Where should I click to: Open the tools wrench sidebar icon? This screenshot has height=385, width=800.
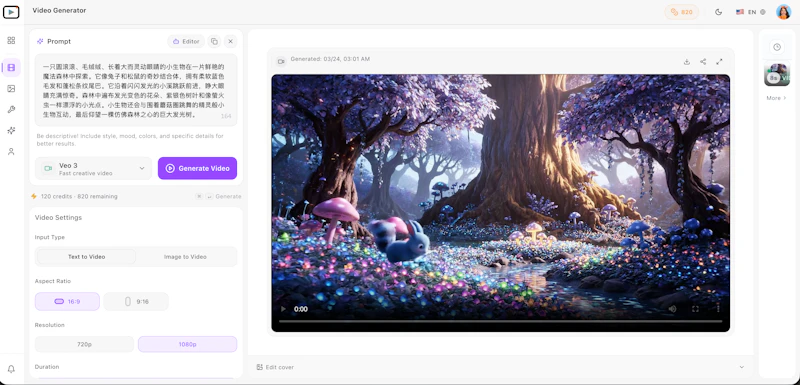point(11,110)
